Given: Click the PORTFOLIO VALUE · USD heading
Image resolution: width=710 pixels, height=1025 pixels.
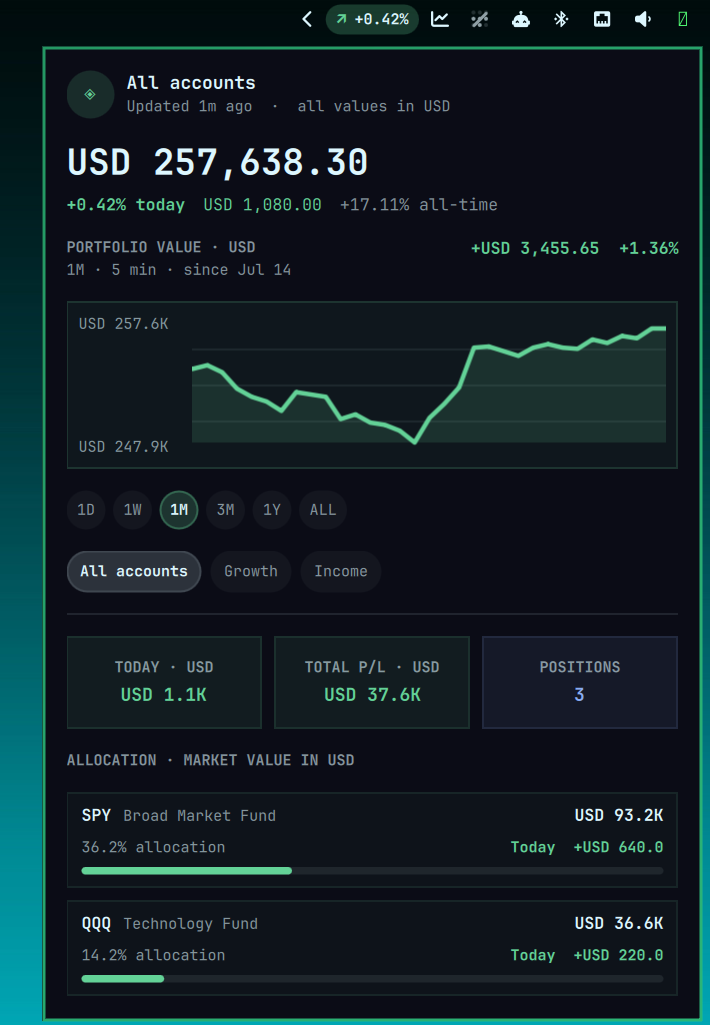Looking at the screenshot, I should click(161, 247).
